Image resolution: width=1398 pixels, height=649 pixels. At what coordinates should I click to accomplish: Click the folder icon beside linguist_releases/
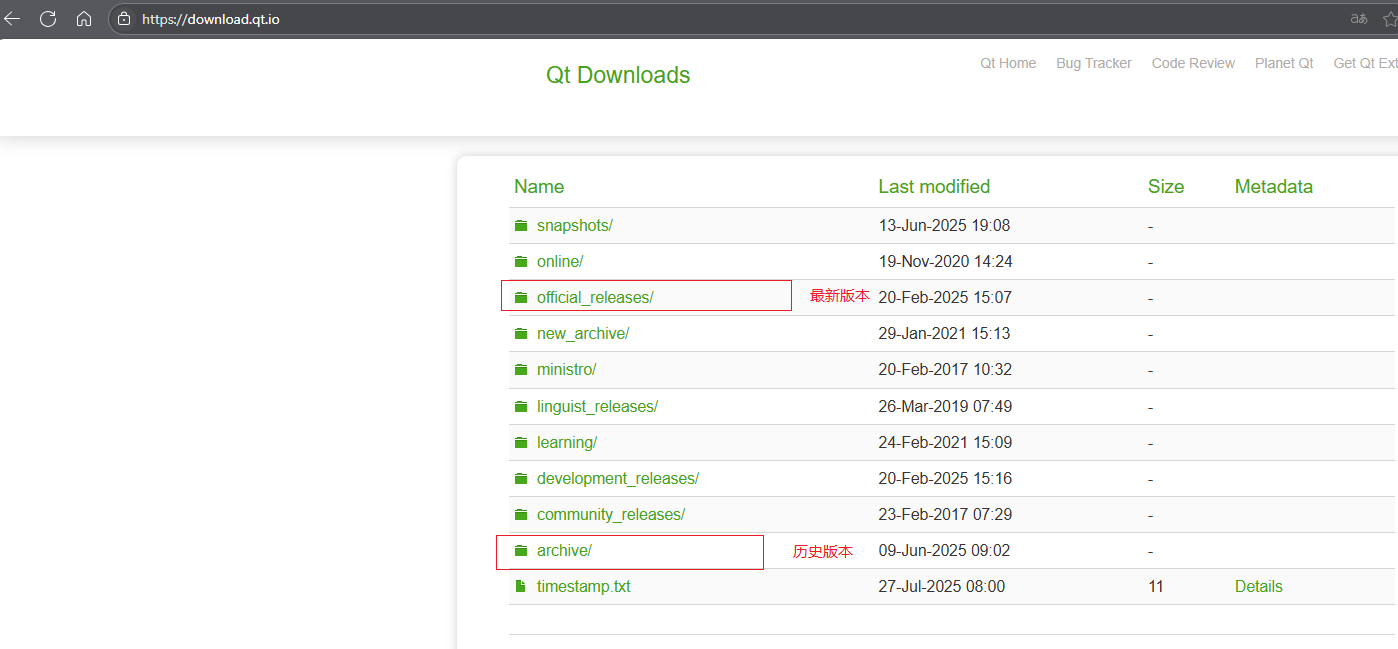(x=520, y=407)
